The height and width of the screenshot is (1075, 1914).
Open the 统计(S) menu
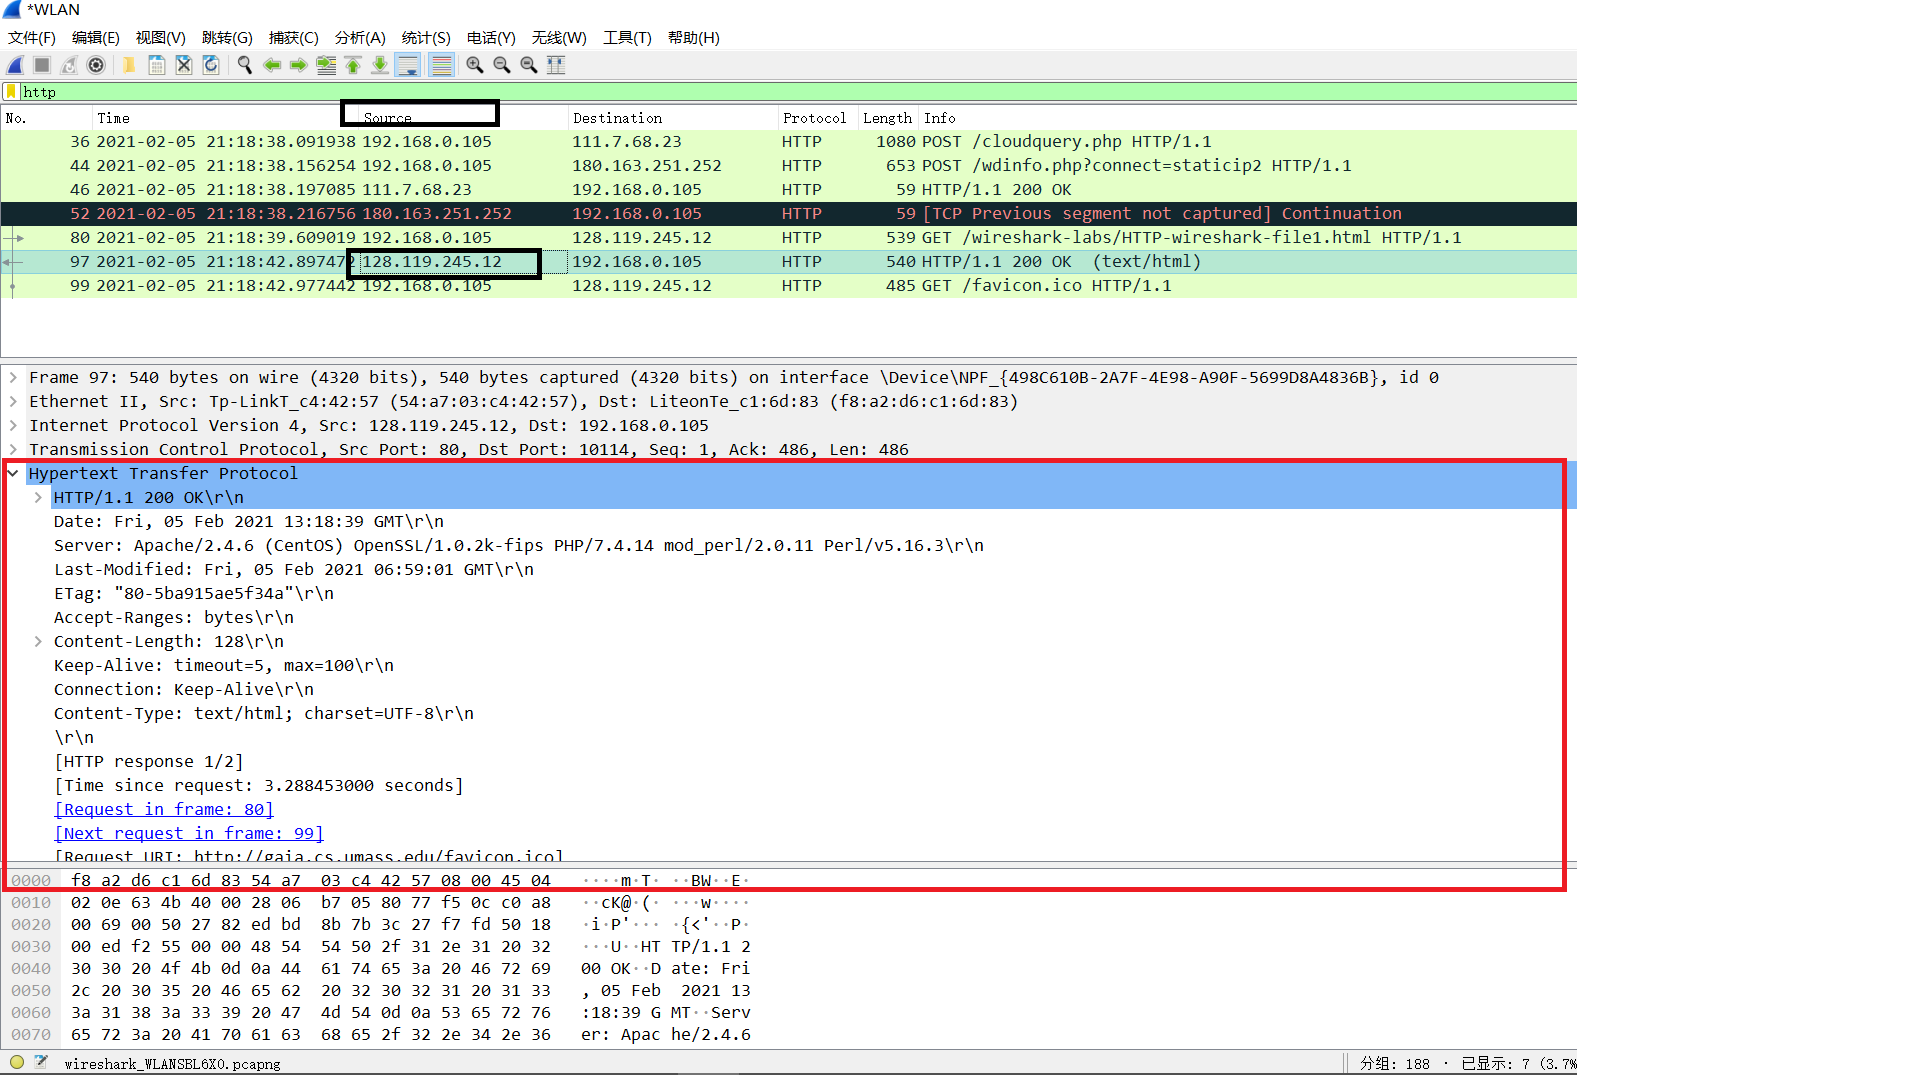[426, 38]
